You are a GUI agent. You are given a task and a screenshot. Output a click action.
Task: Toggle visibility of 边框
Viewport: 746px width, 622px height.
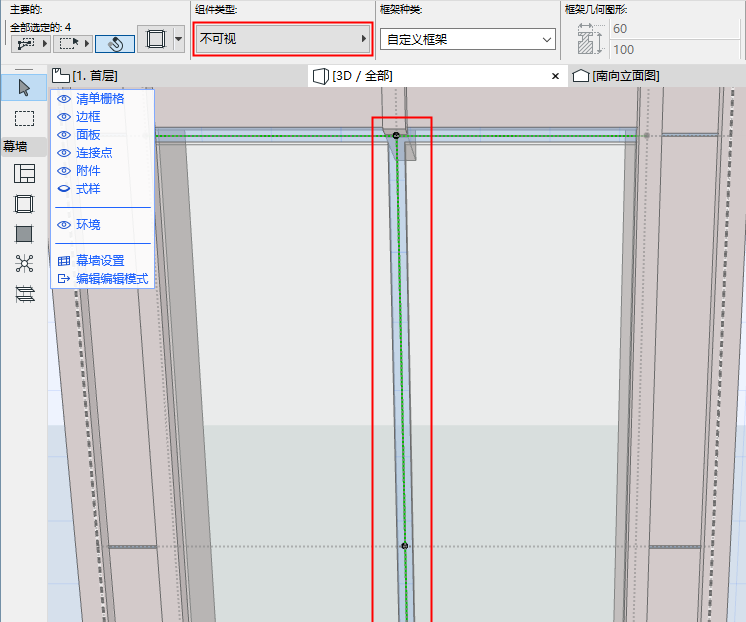pos(64,117)
